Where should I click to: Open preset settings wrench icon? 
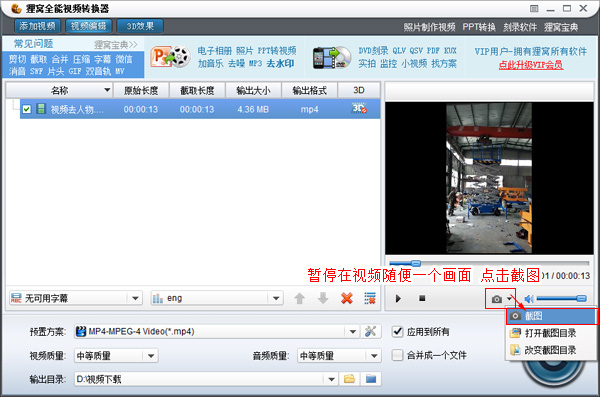tap(370, 332)
